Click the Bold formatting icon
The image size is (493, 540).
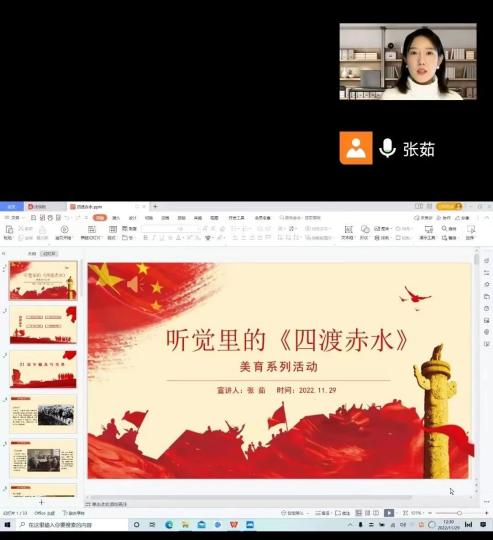(x=145, y=238)
